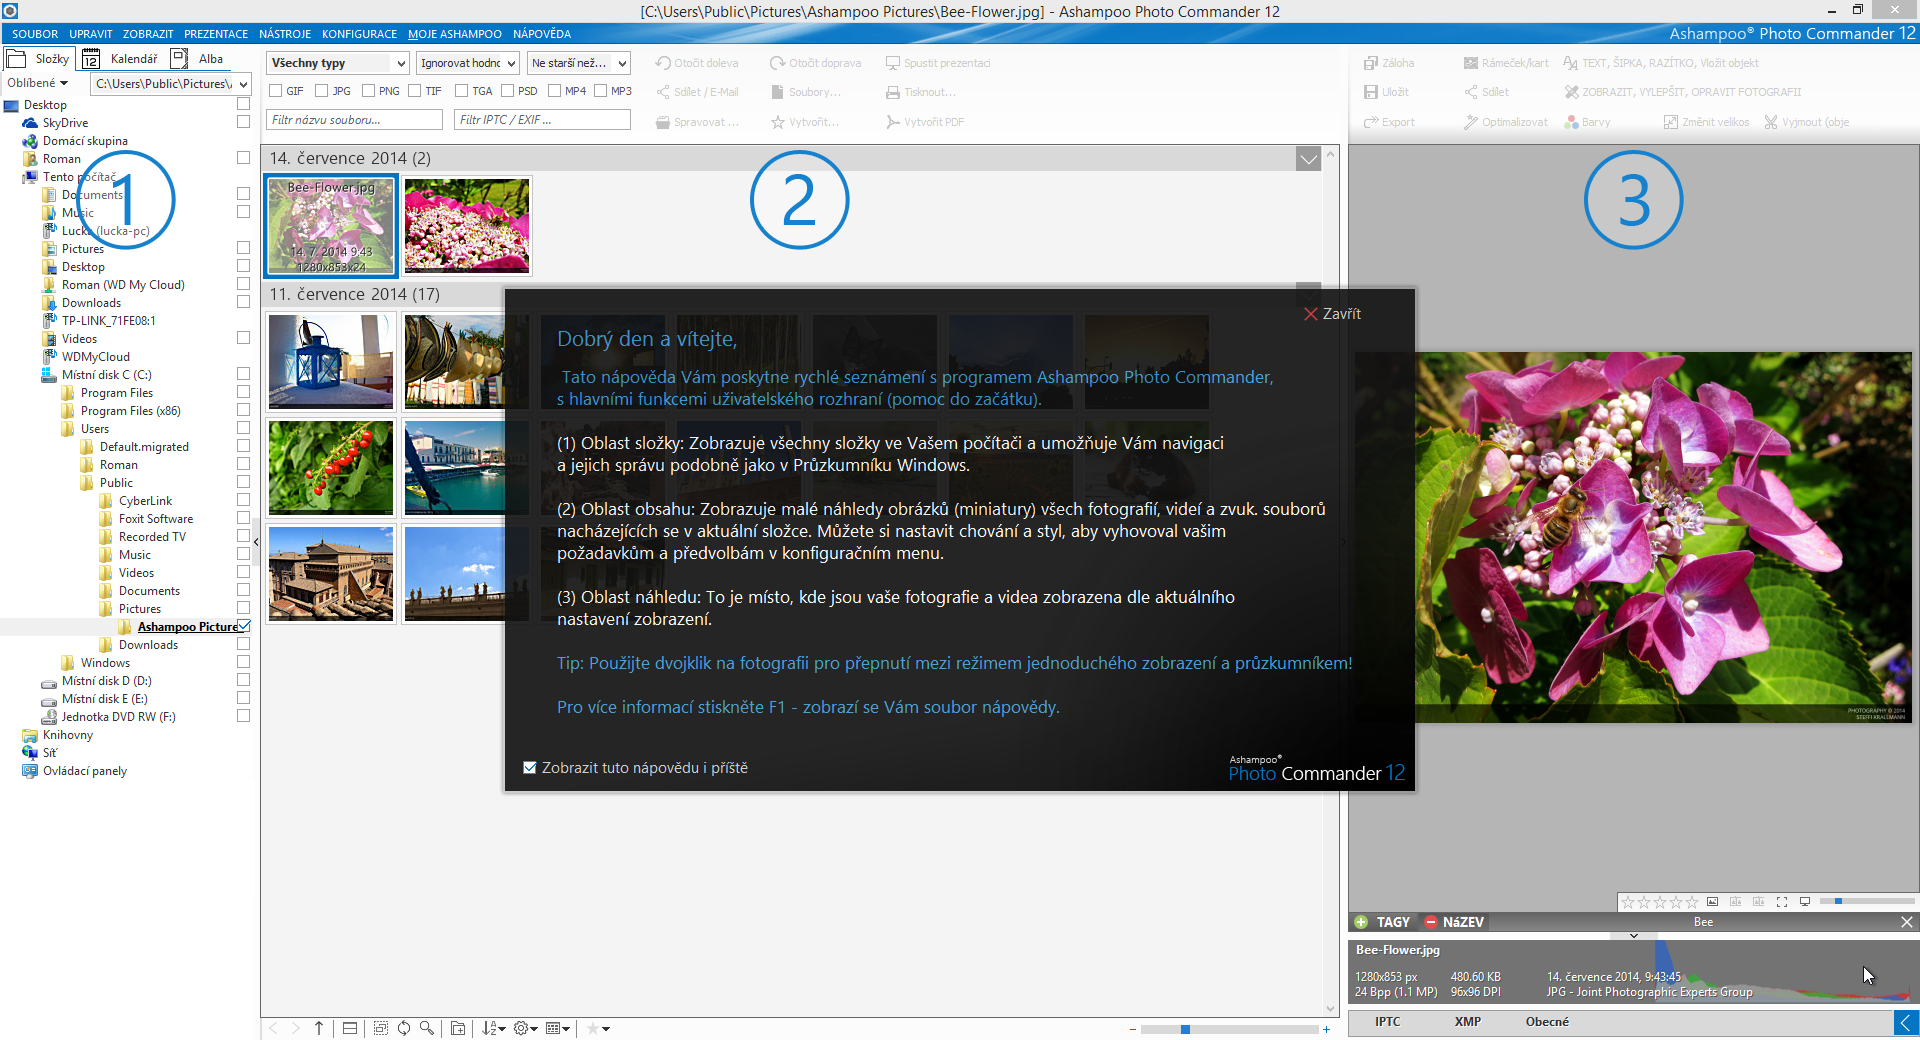Open the A-Z sort order menu
The image size is (1920, 1040).
494,1028
